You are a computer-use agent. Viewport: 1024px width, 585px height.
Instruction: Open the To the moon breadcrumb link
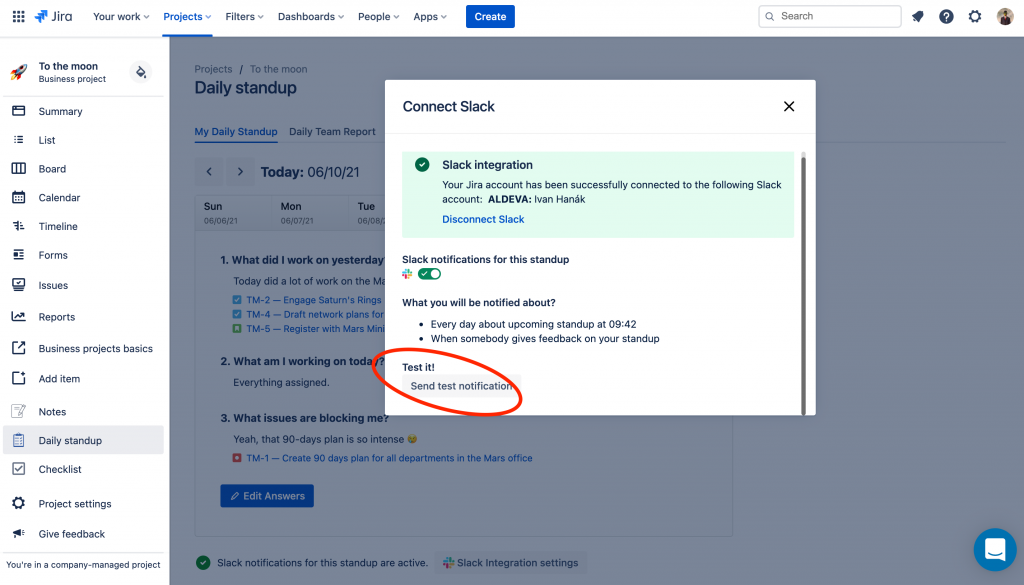tap(278, 69)
